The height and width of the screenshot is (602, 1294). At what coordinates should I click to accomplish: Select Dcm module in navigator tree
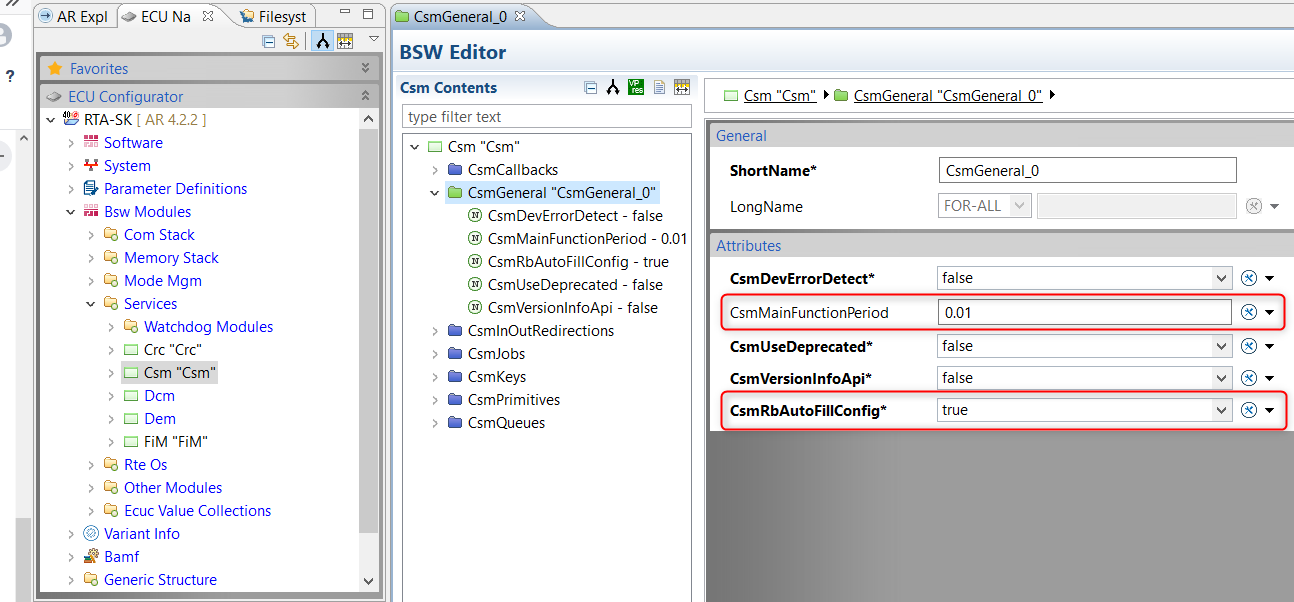coord(159,396)
